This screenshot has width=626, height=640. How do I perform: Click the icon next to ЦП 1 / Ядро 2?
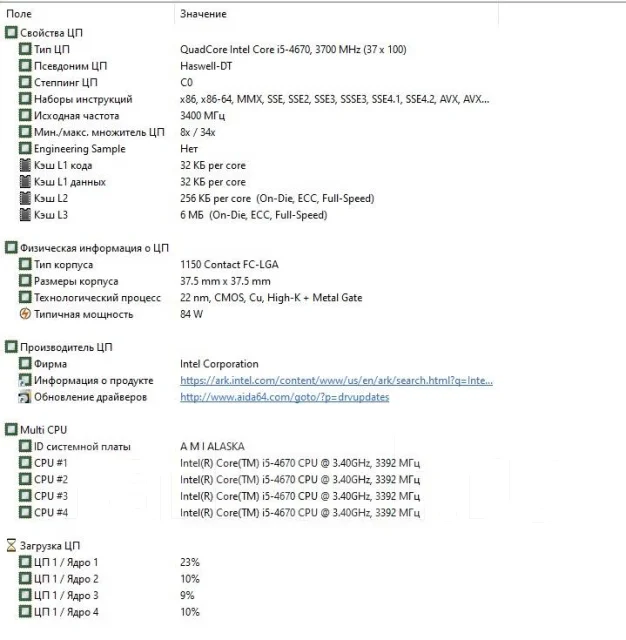point(25,579)
